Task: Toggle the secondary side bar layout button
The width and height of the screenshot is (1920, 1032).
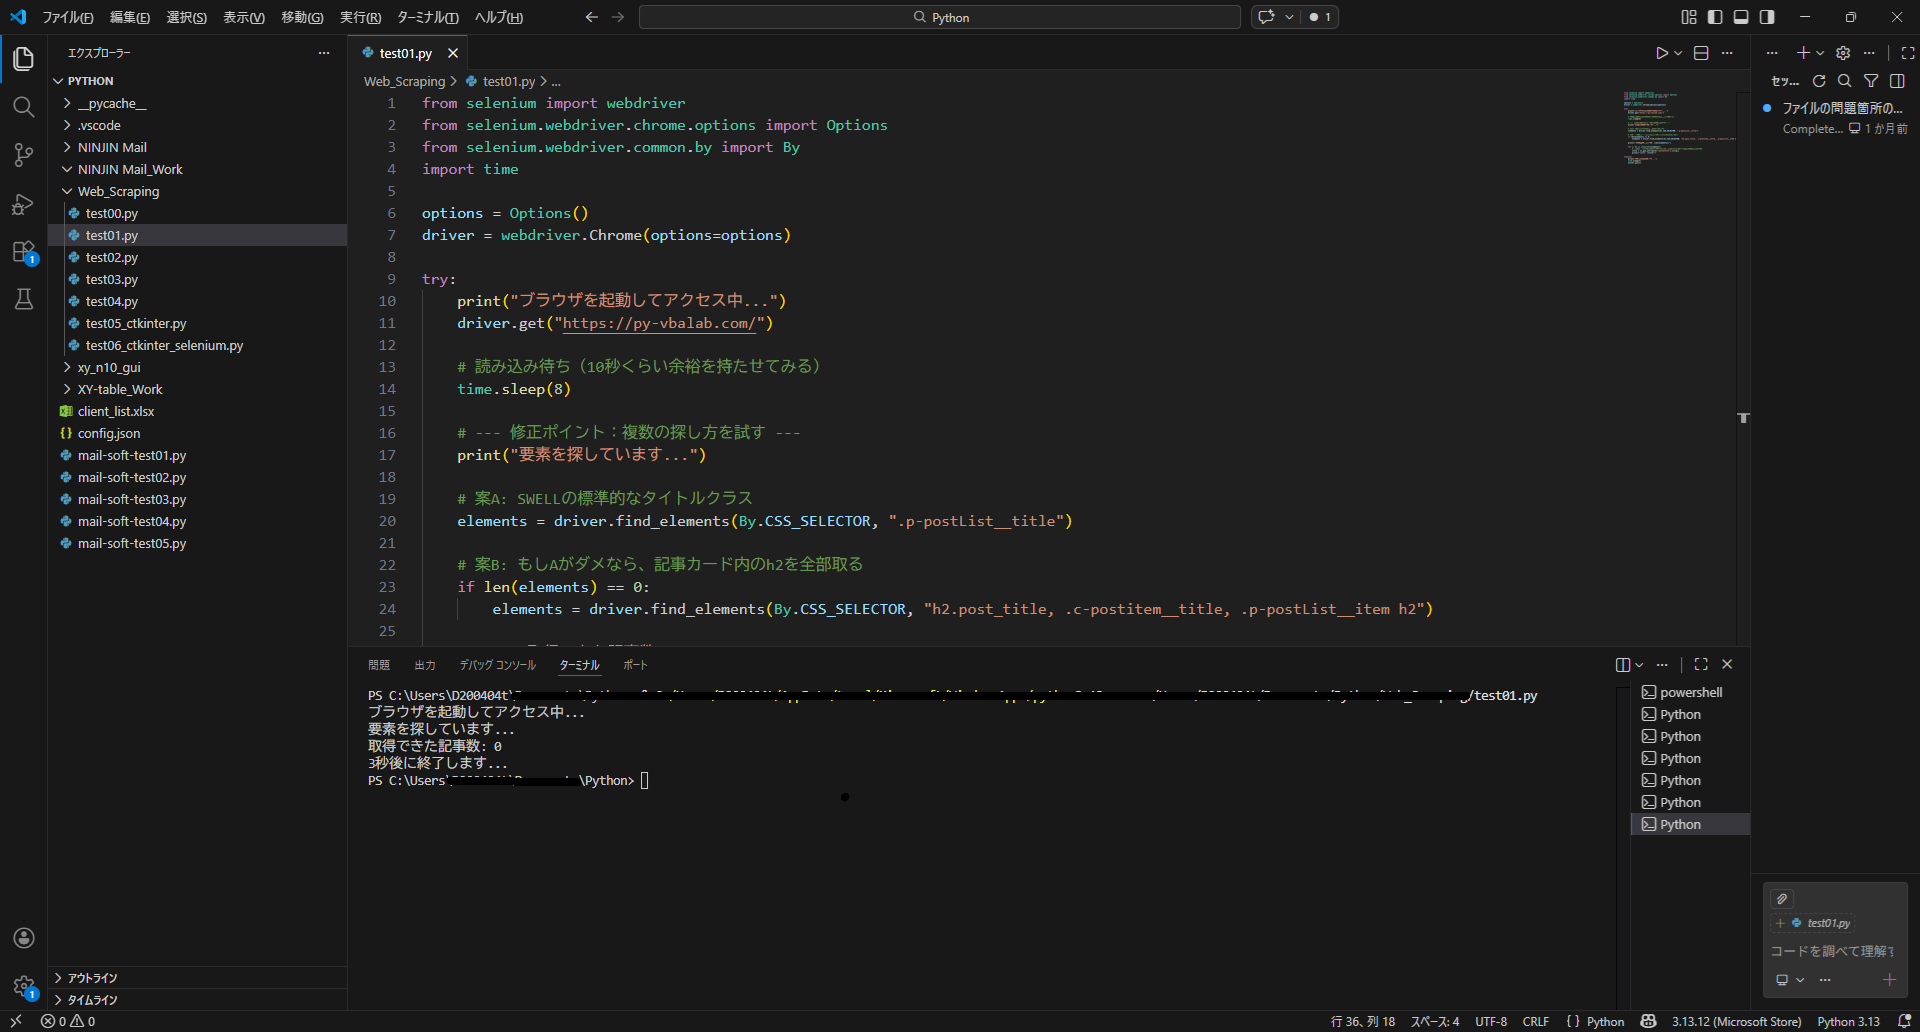Action: pos(1767,17)
